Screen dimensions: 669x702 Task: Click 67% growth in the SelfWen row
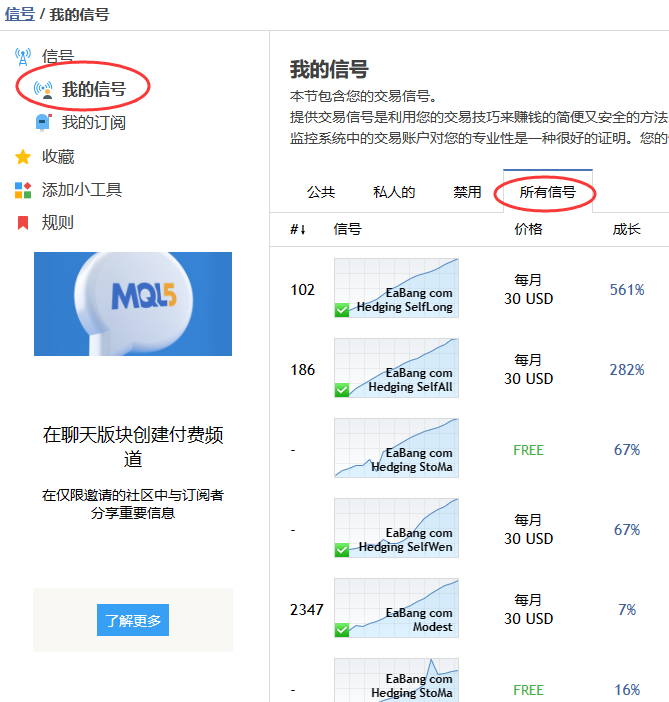627,530
